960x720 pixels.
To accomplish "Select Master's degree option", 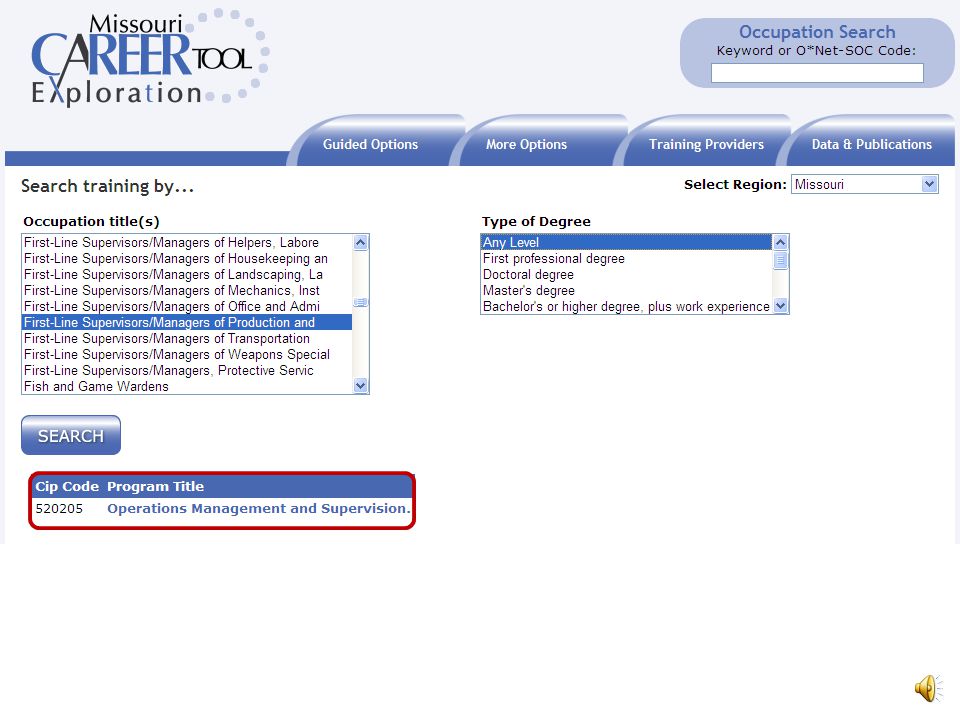I will click(x=626, y=290).
